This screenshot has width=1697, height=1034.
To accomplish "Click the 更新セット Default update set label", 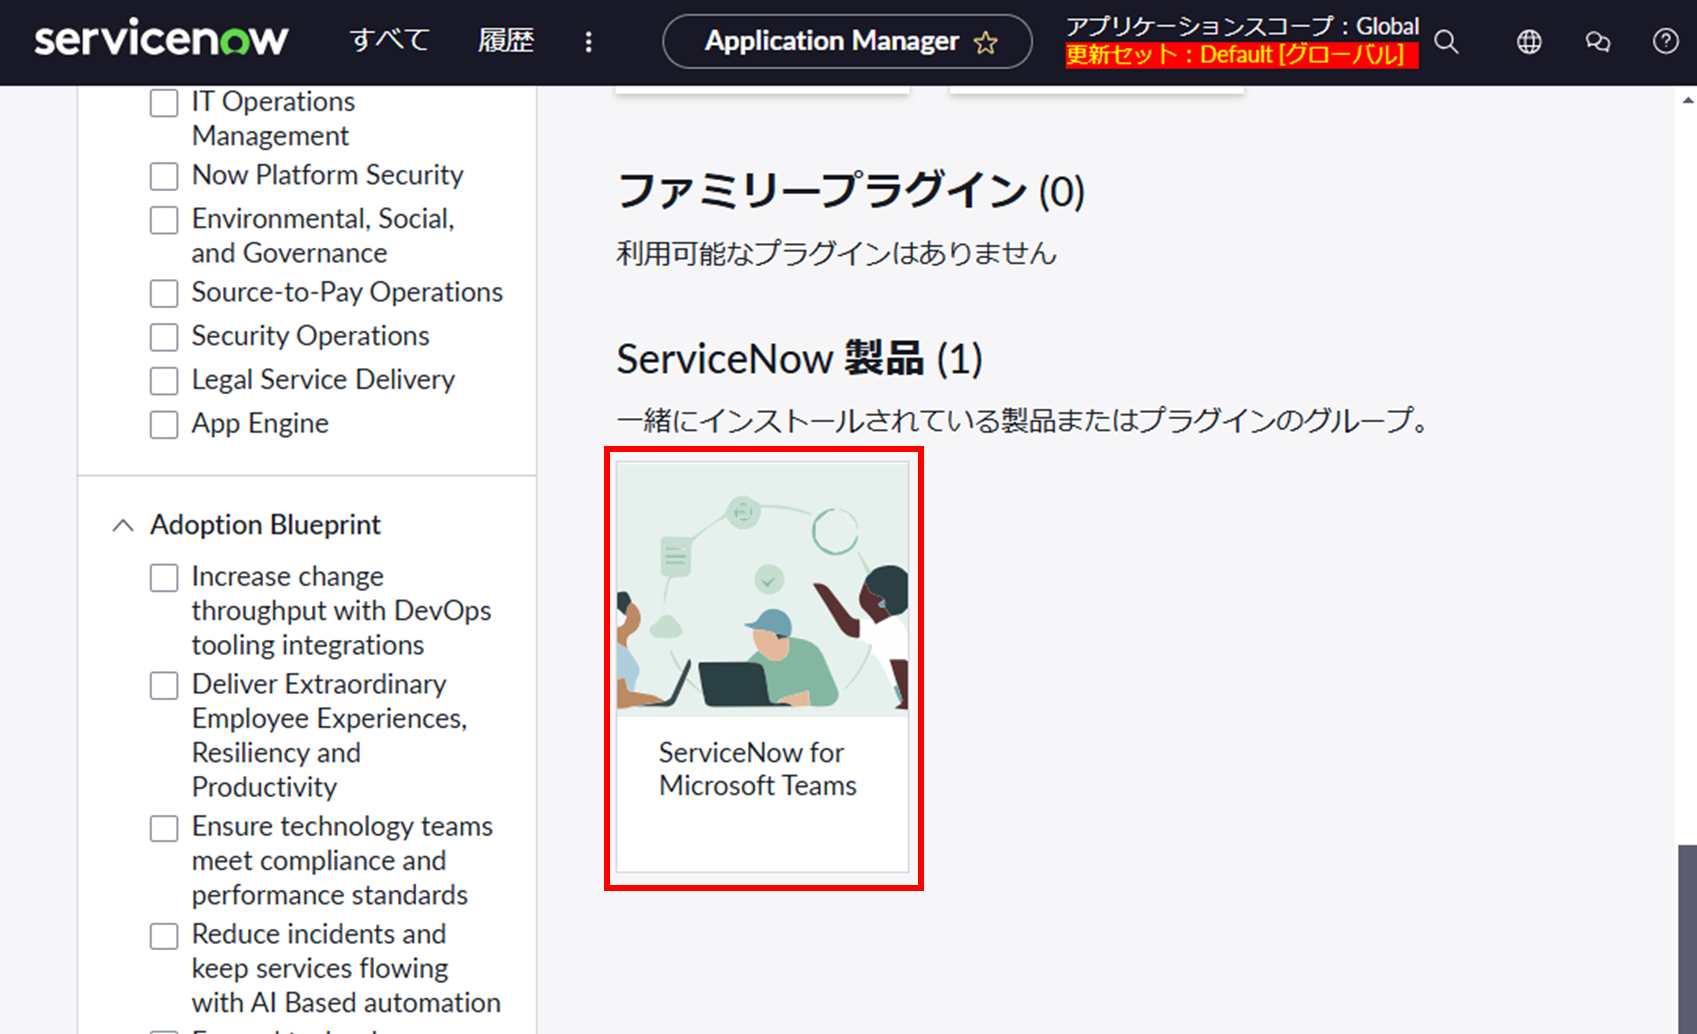I will coord(1241,55).
